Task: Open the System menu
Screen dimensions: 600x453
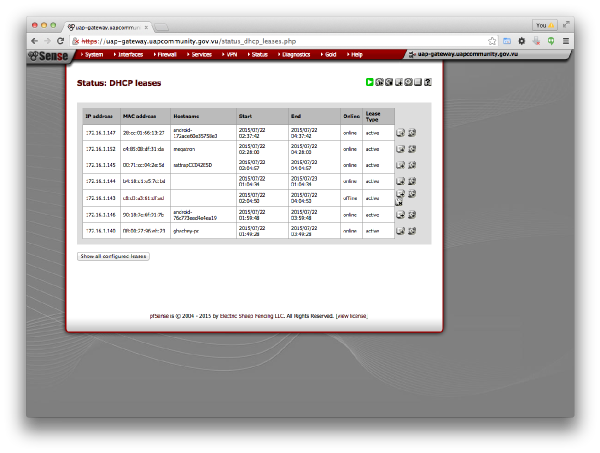Action: point(92,55)
